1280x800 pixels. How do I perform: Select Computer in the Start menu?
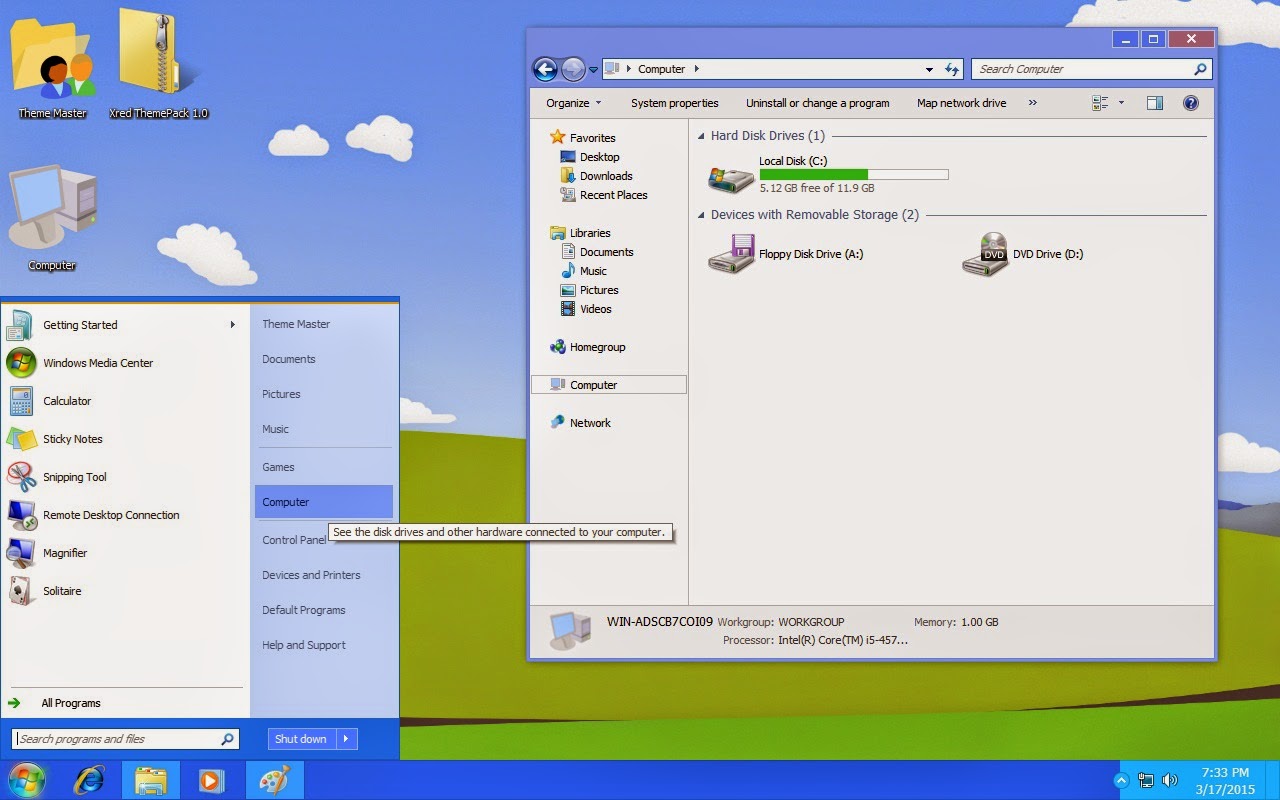tap(324, 502)
